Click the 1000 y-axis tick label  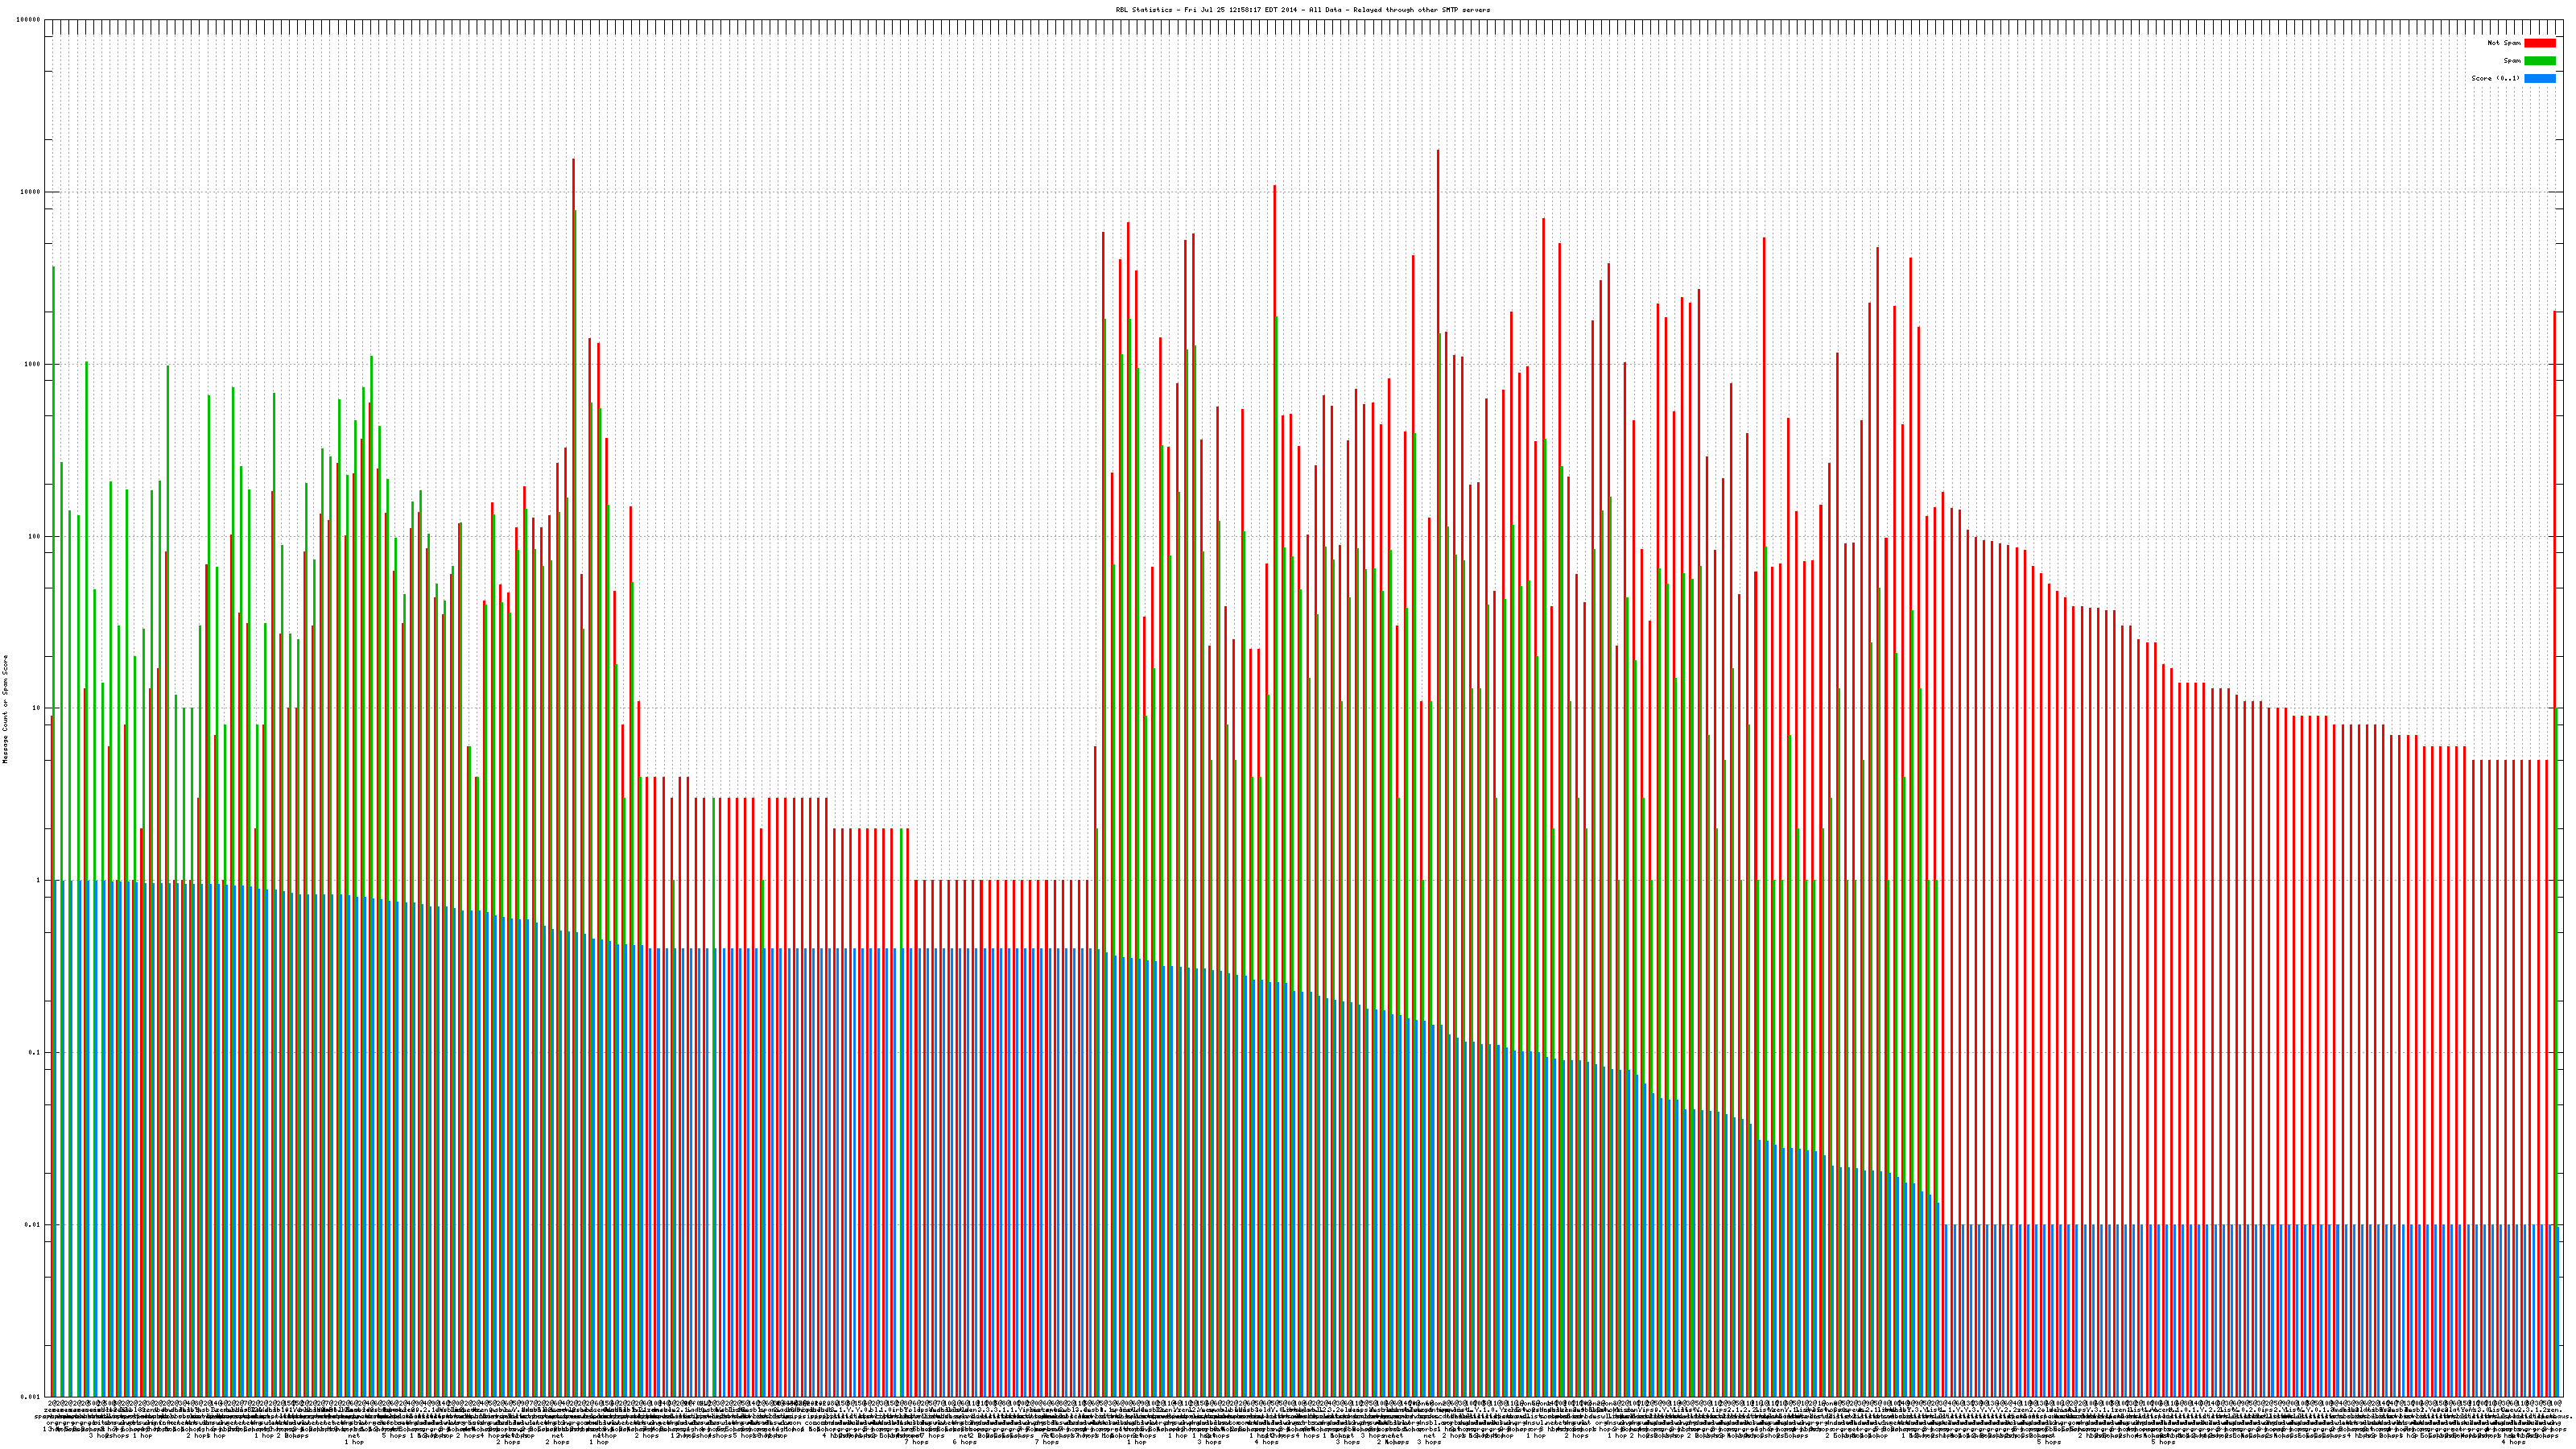pyautogui.click(x=34, y=364)
